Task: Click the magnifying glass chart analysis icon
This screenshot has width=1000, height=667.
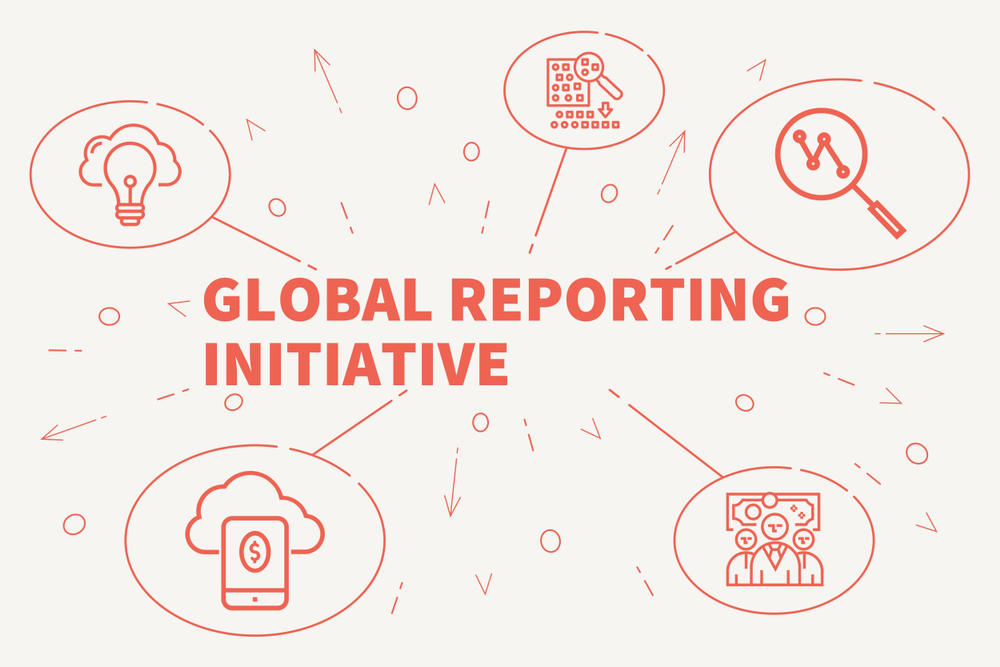Action: (x=841, y=173)
